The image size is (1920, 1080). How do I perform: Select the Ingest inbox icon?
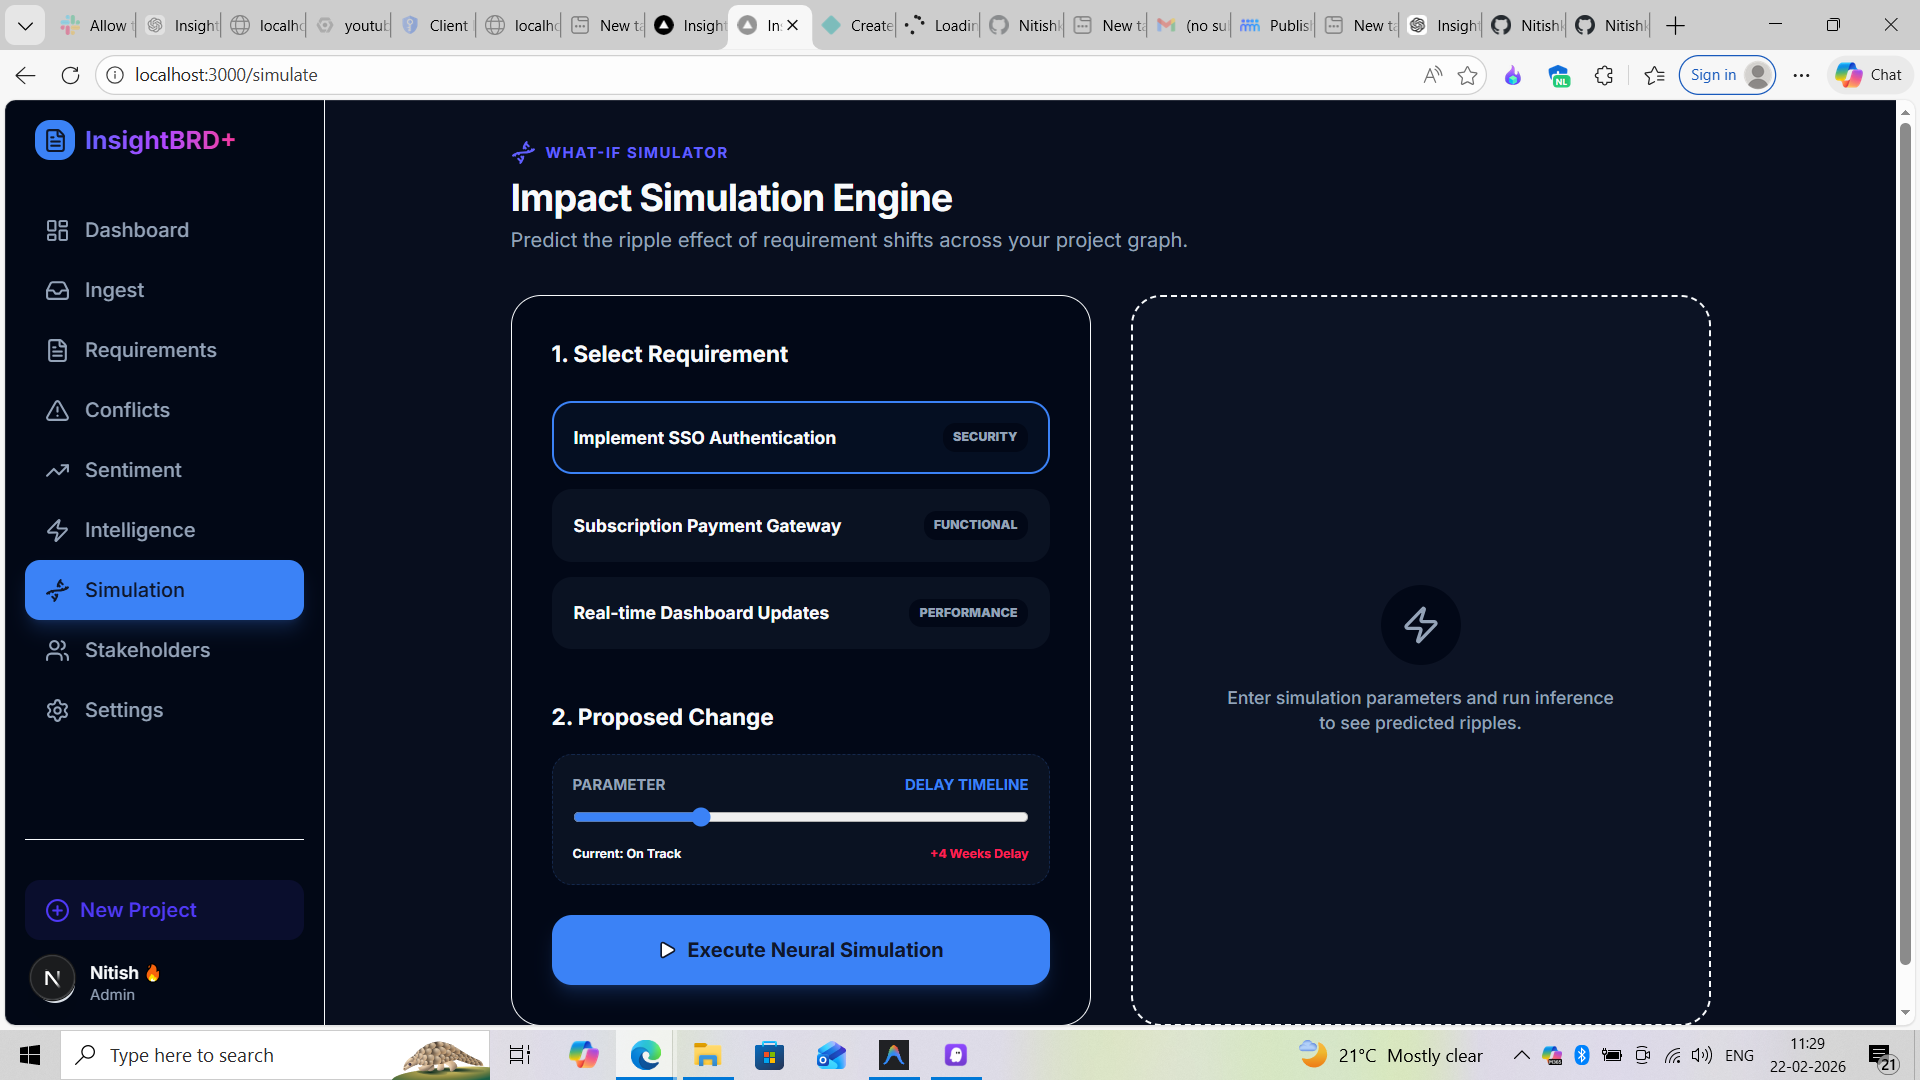(58, 290)
